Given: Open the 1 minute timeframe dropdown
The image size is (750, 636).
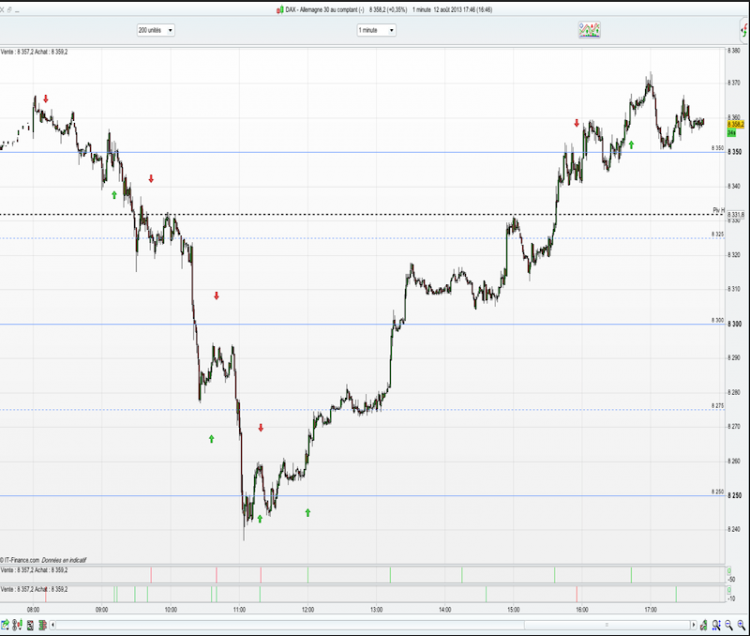Looking at the screenshot, I should [376, 30].
